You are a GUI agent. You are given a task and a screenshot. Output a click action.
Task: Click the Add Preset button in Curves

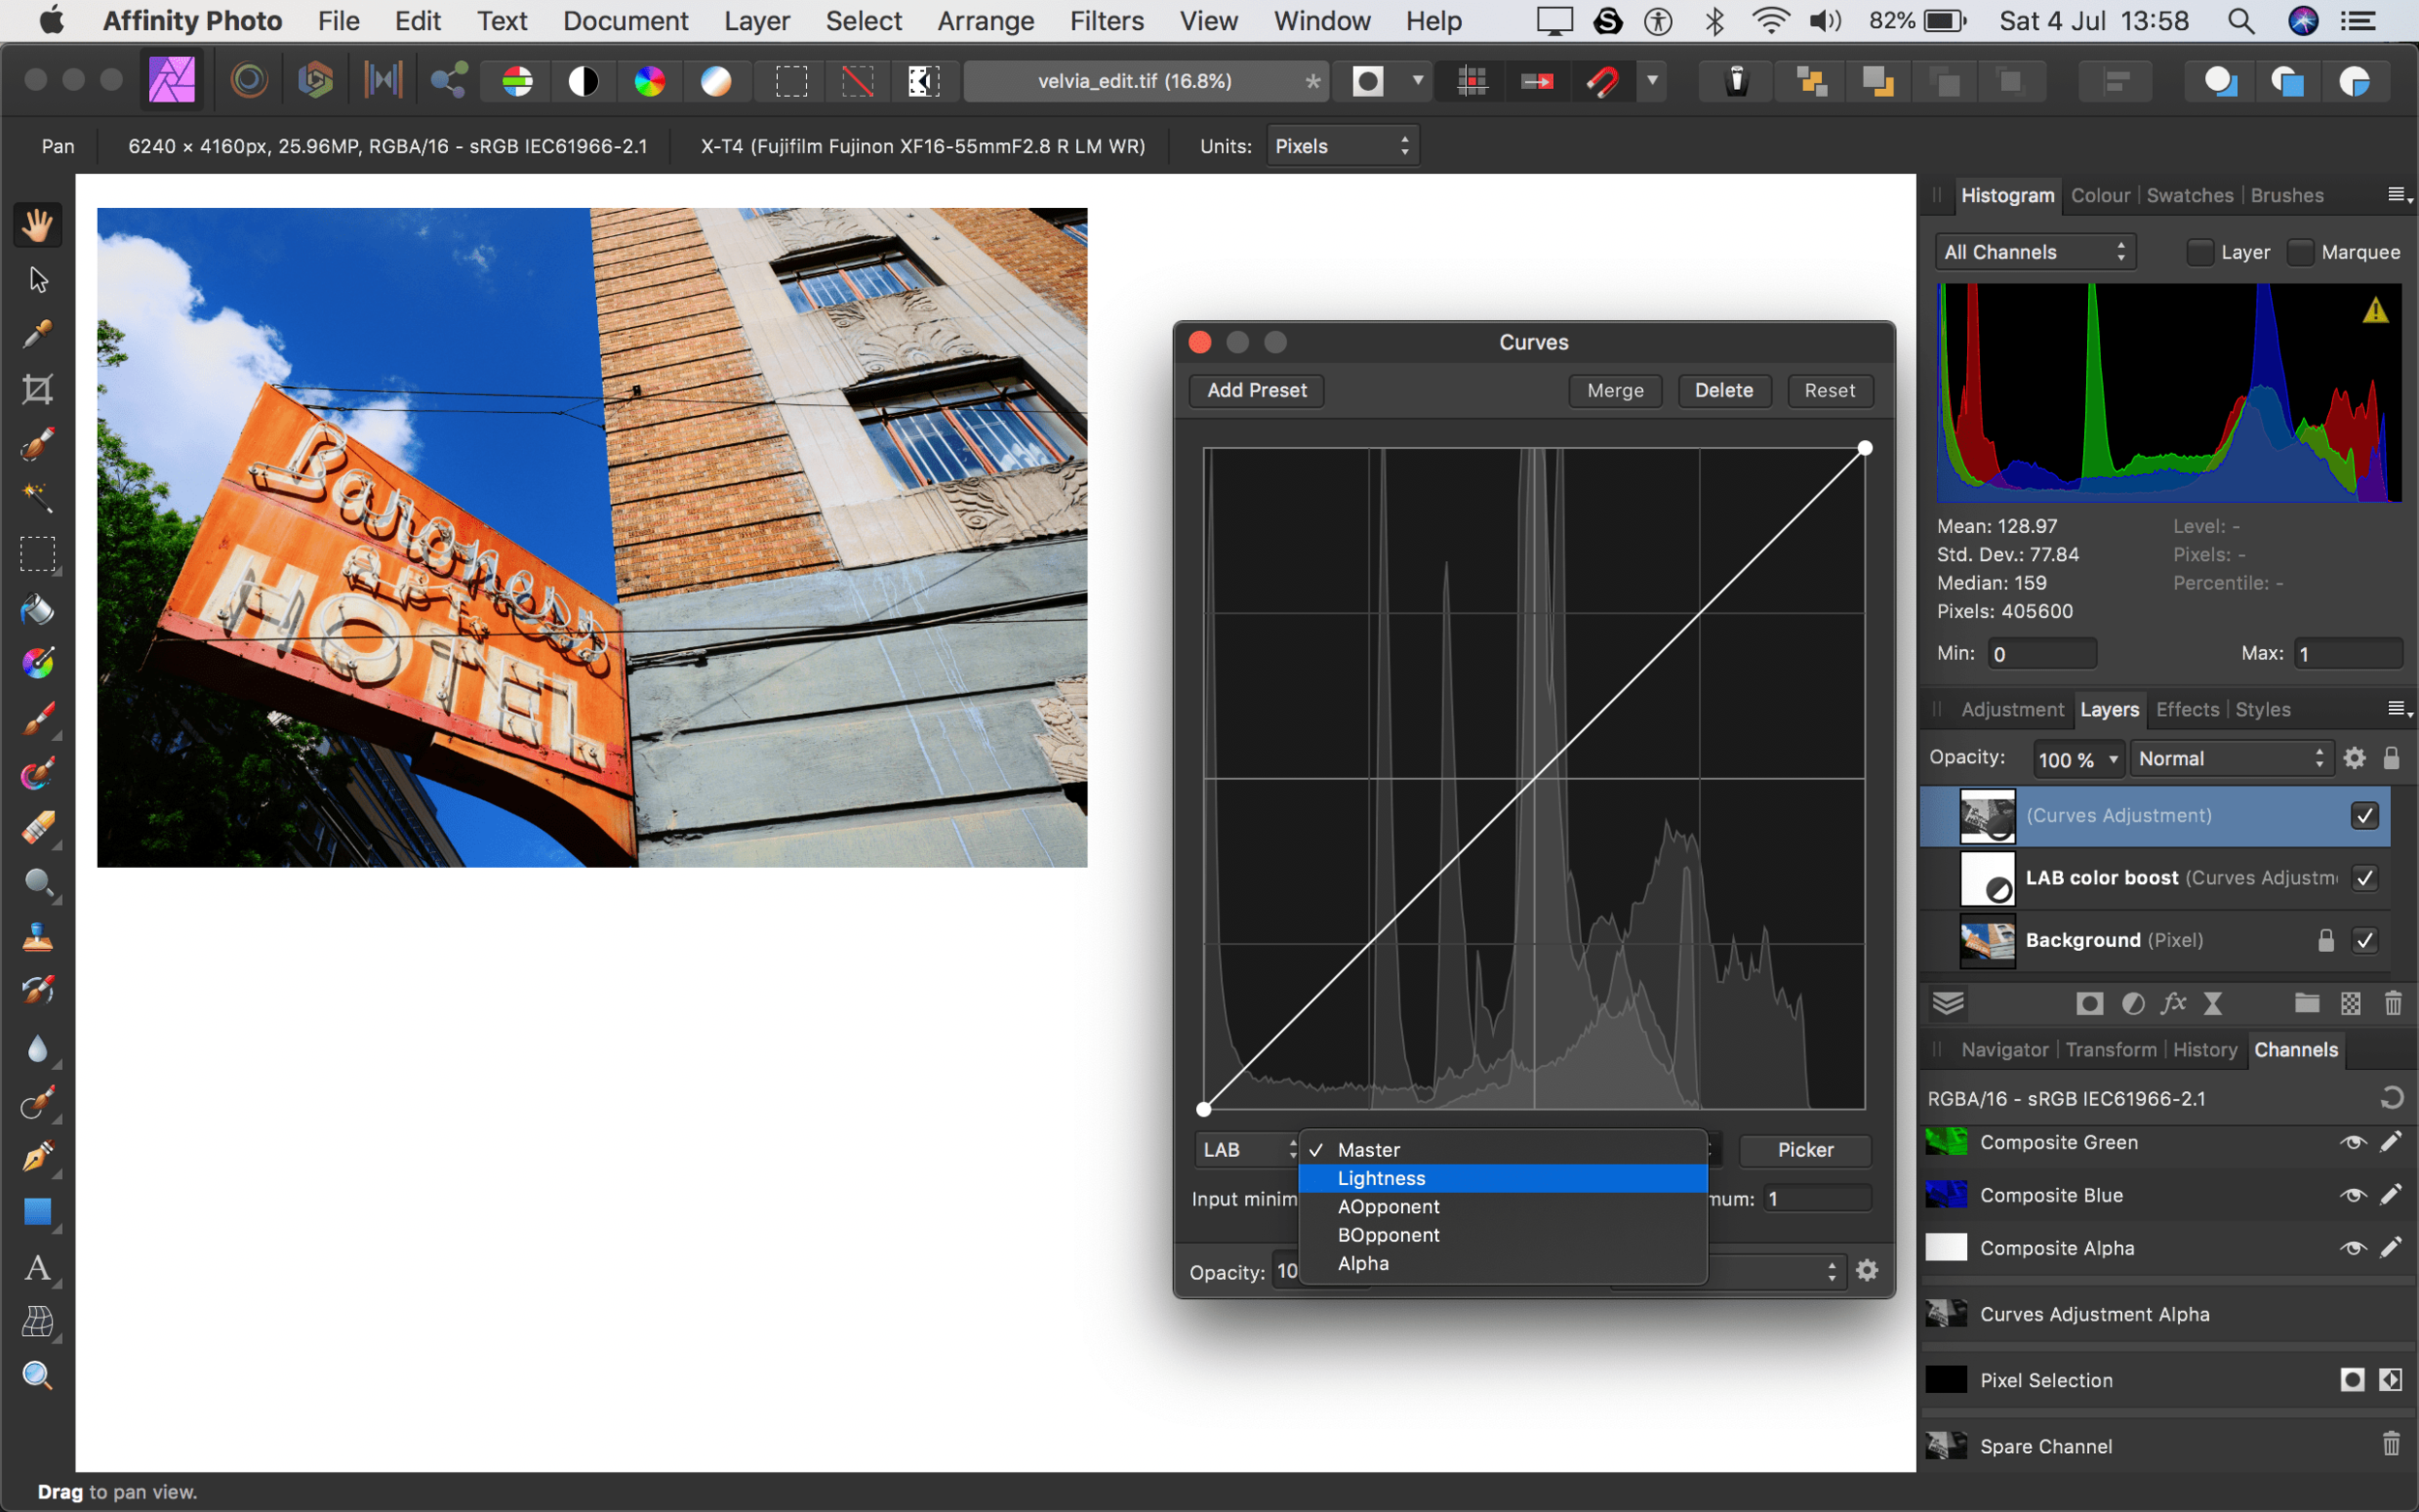pyautogui.click(x=1255, y=390)
